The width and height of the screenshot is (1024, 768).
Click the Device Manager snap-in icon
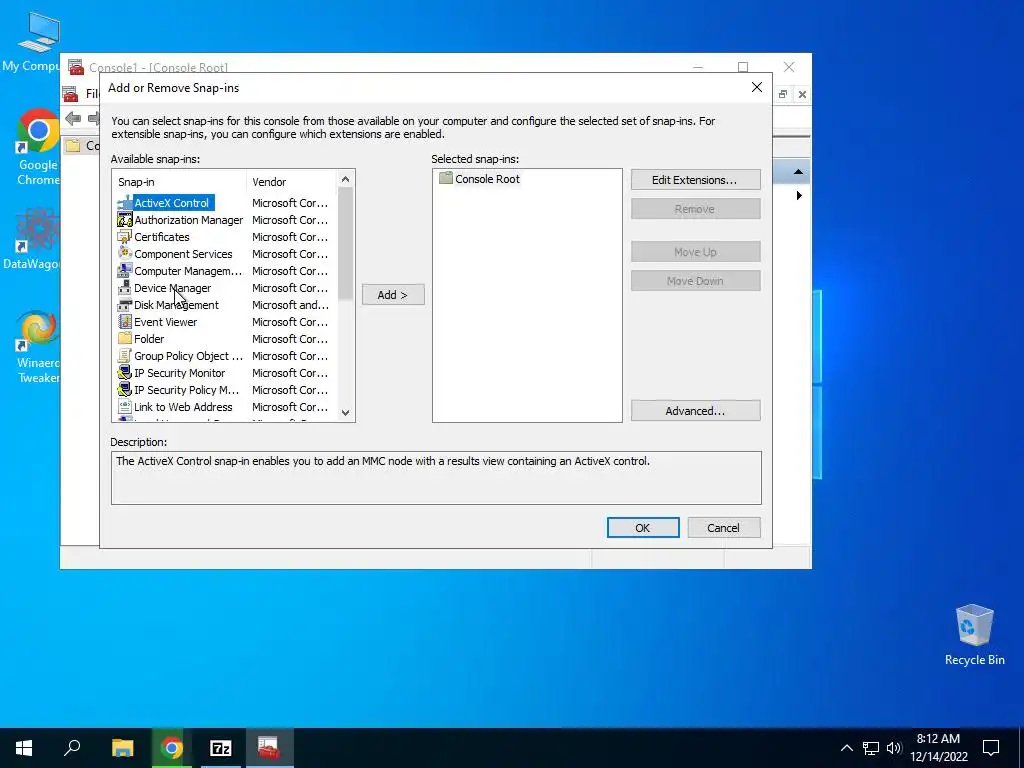[124, 288]
